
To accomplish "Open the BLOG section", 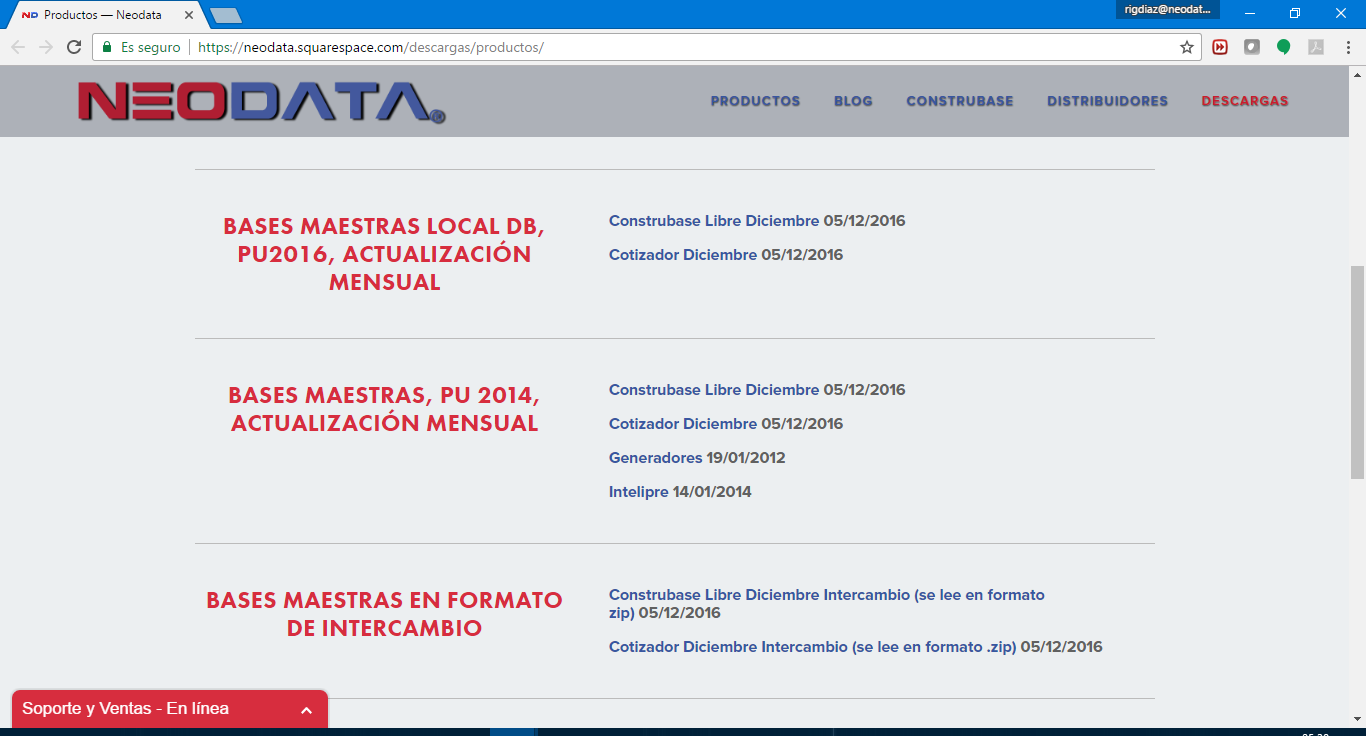I will [852, 101].
